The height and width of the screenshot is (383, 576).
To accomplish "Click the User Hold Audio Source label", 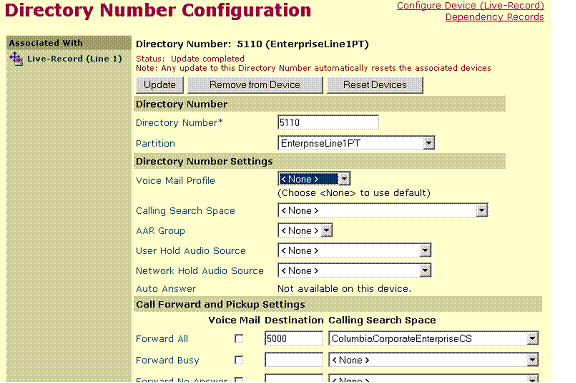I will tap(191, 251).
